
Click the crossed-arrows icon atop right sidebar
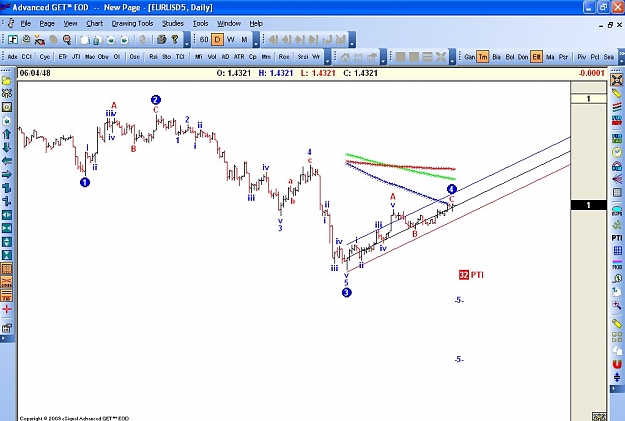click(617, 80)
